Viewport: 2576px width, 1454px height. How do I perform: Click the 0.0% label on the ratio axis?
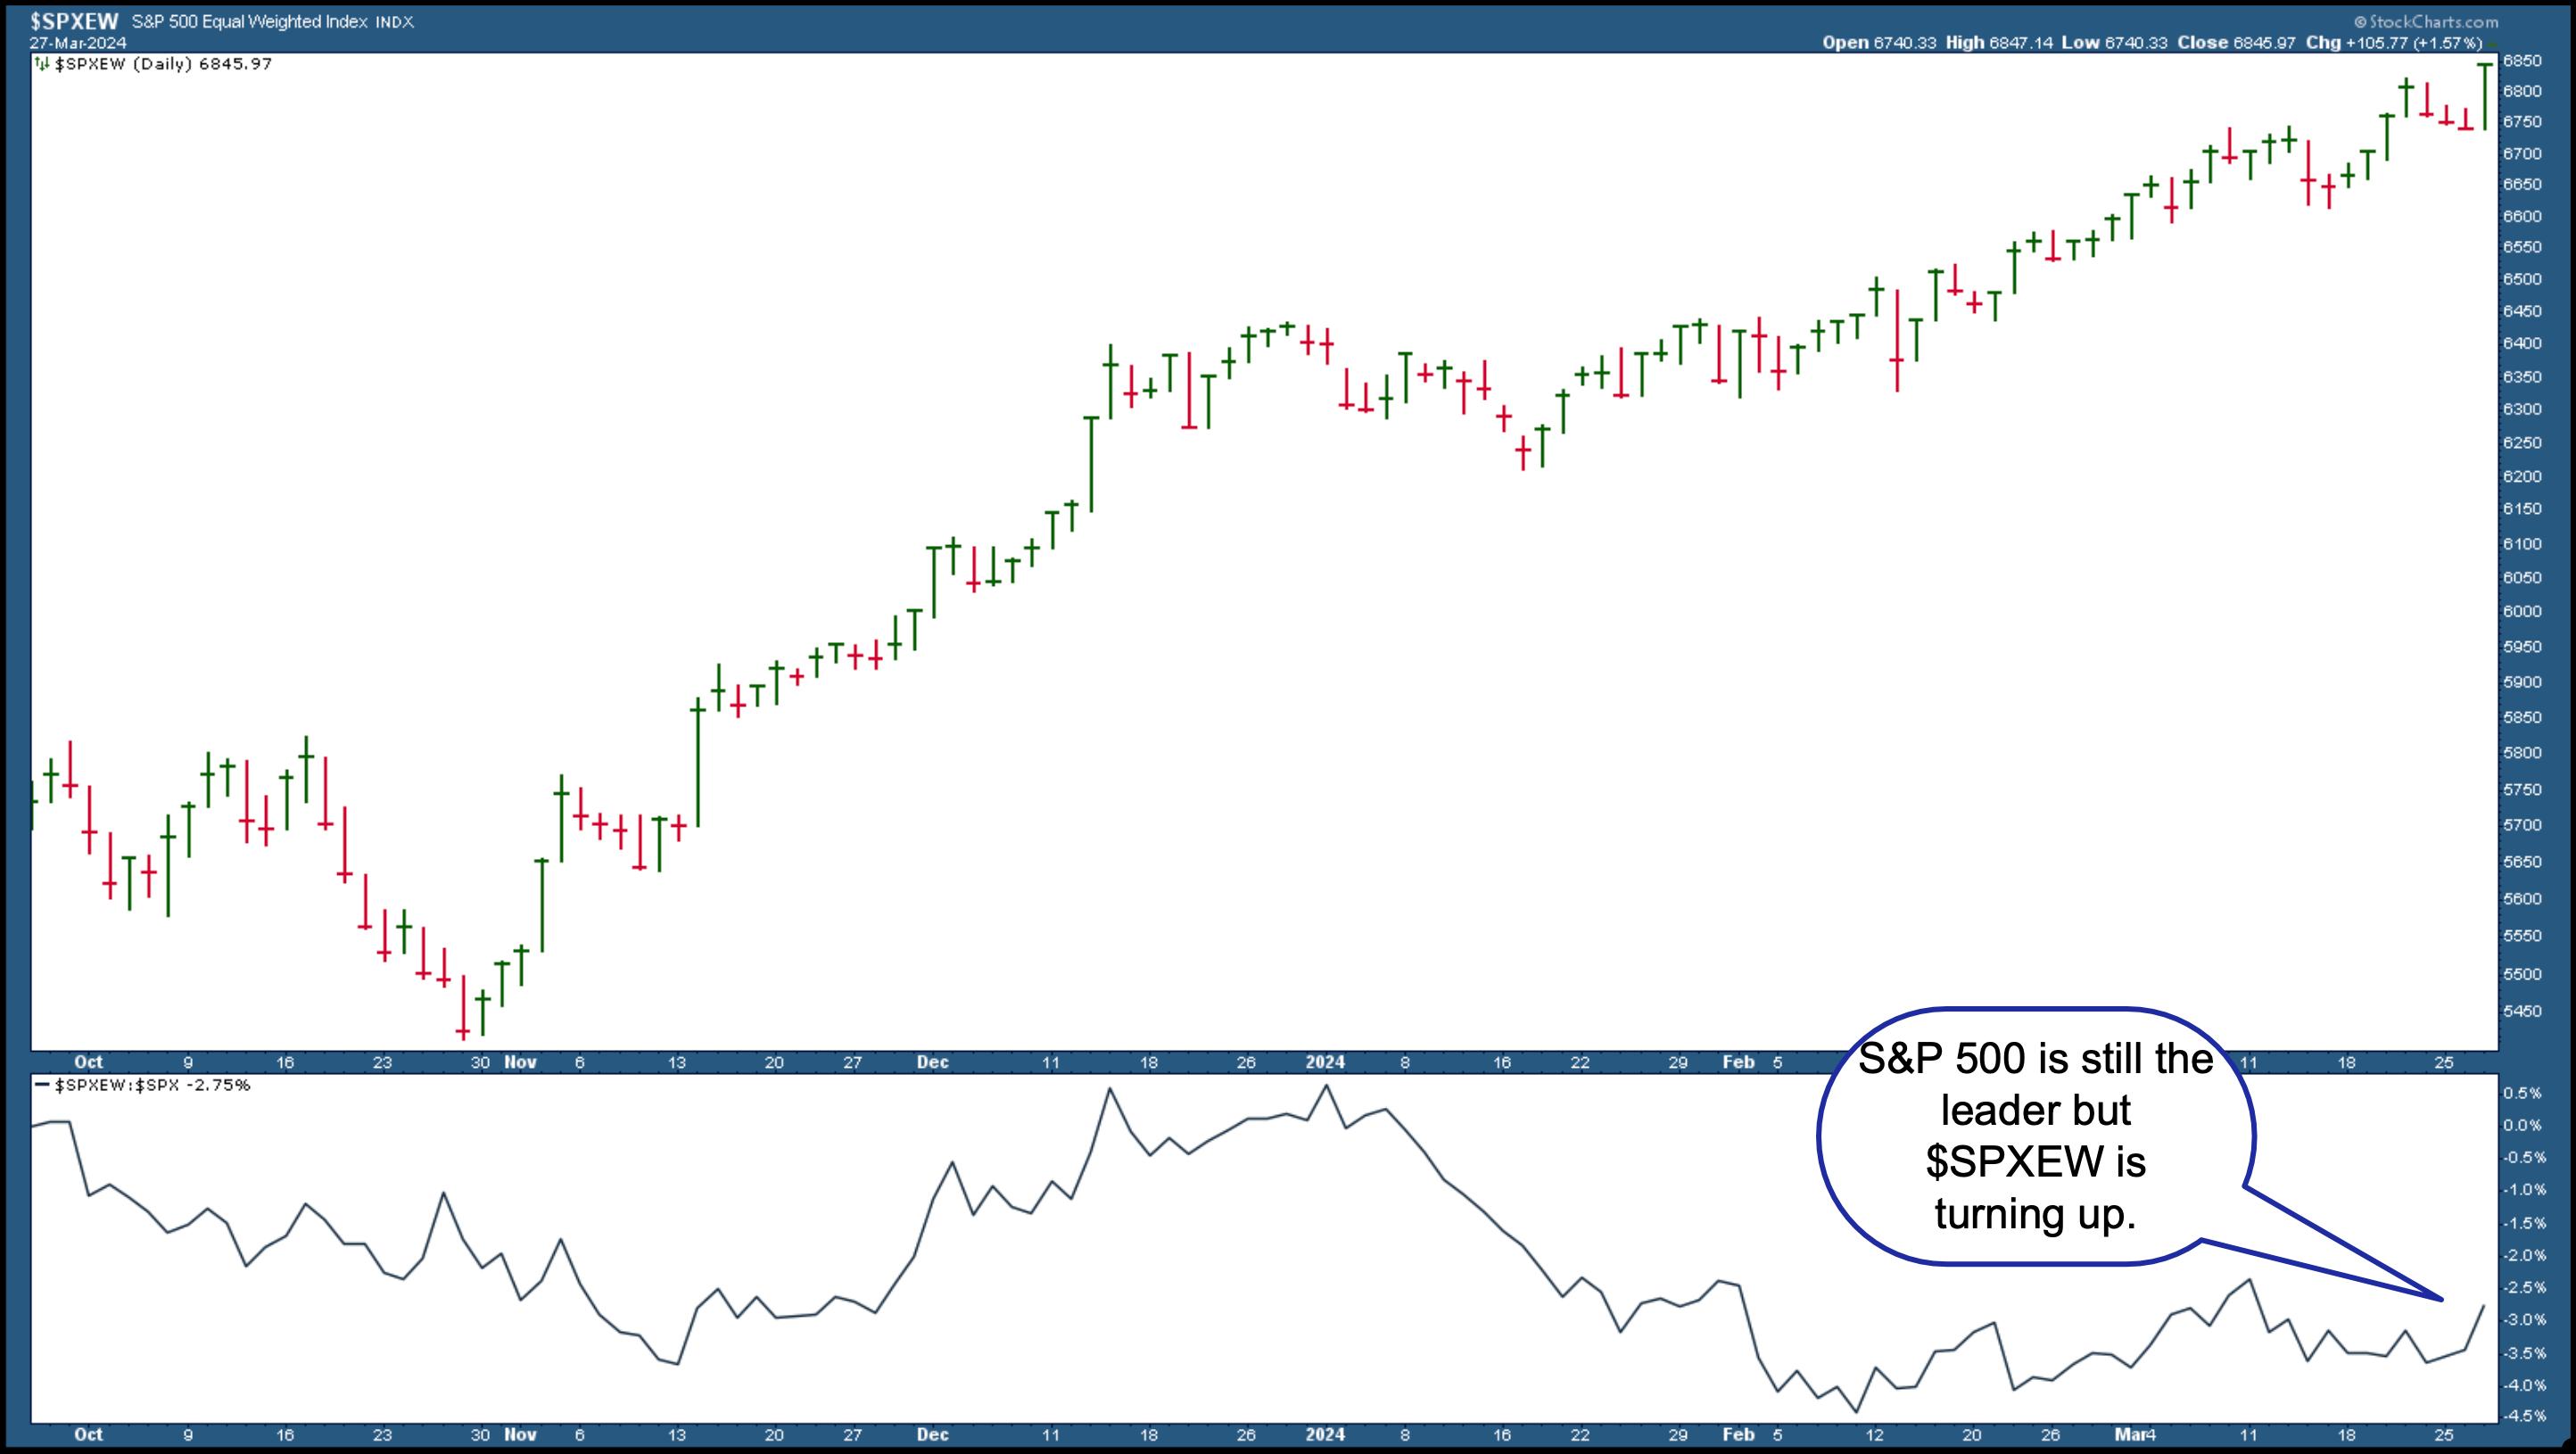[2522, 1125]
